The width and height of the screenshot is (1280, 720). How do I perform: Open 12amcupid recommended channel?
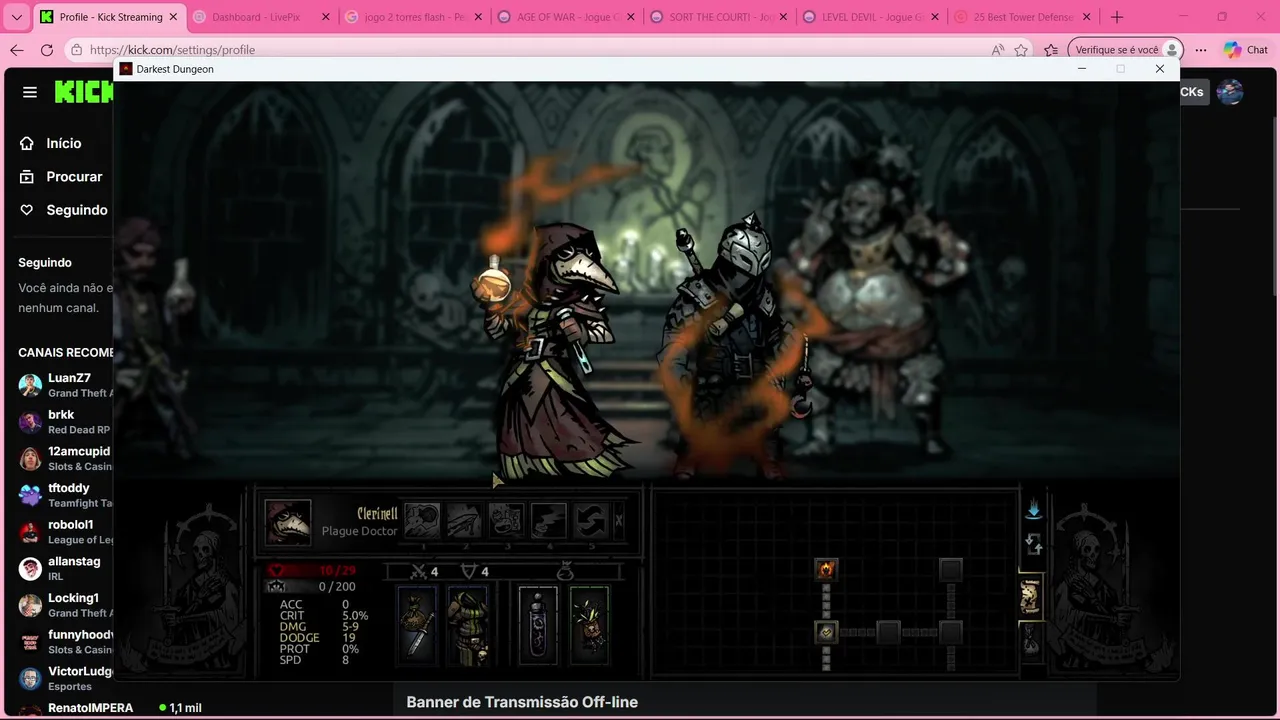[x=65, y=458]
